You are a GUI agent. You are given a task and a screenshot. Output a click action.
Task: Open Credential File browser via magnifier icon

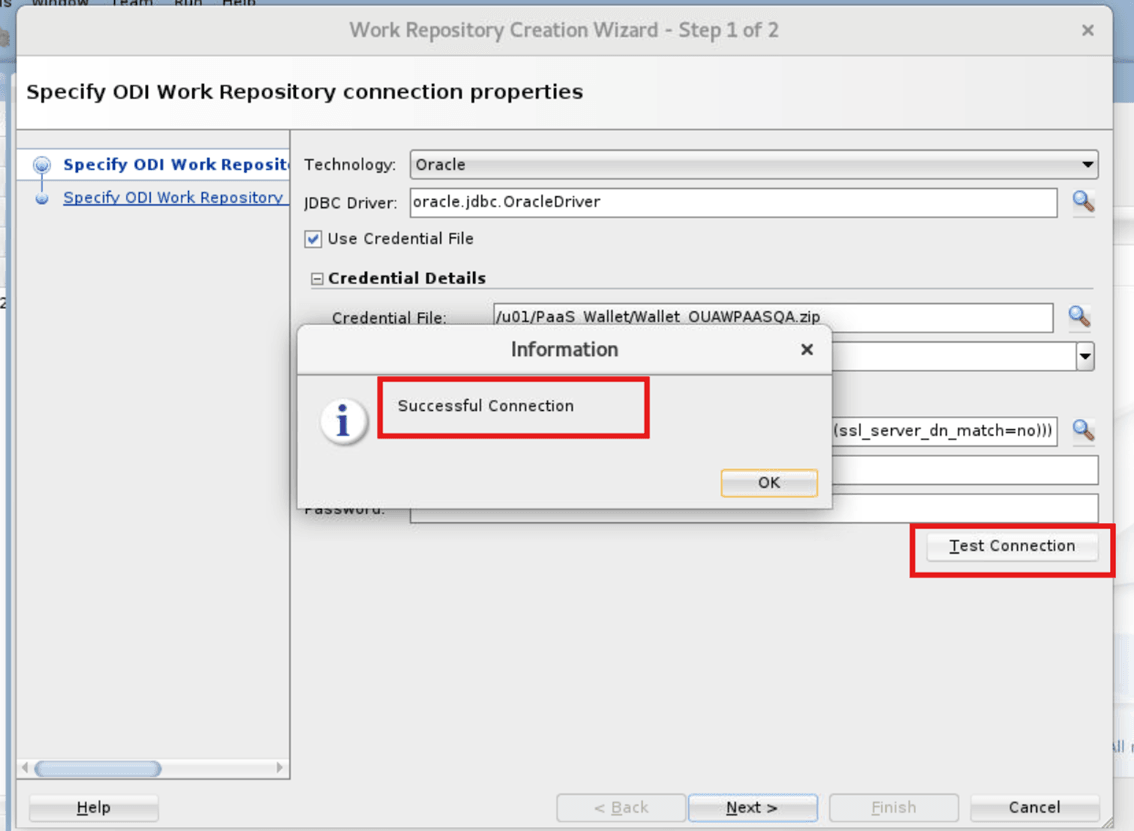pyautogui.click(x=1078, y=317)
